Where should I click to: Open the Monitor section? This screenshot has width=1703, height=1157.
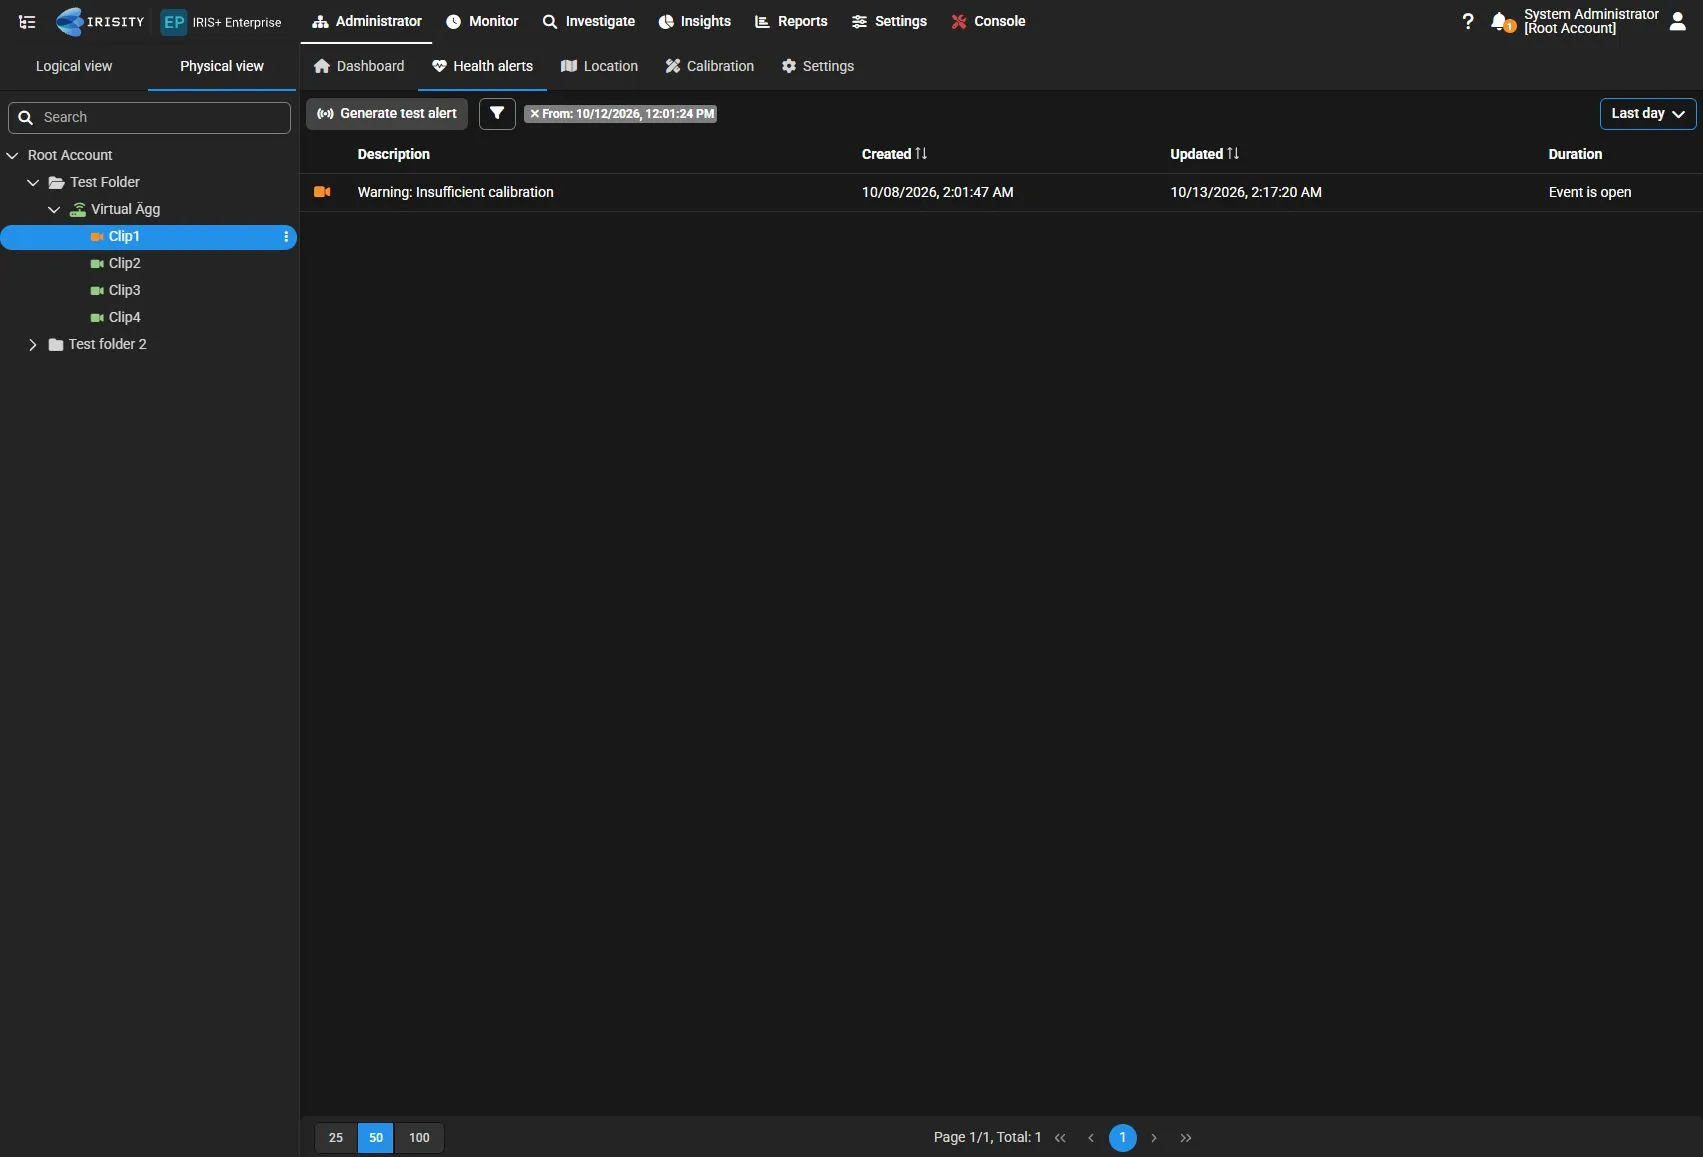click(482, 21)
